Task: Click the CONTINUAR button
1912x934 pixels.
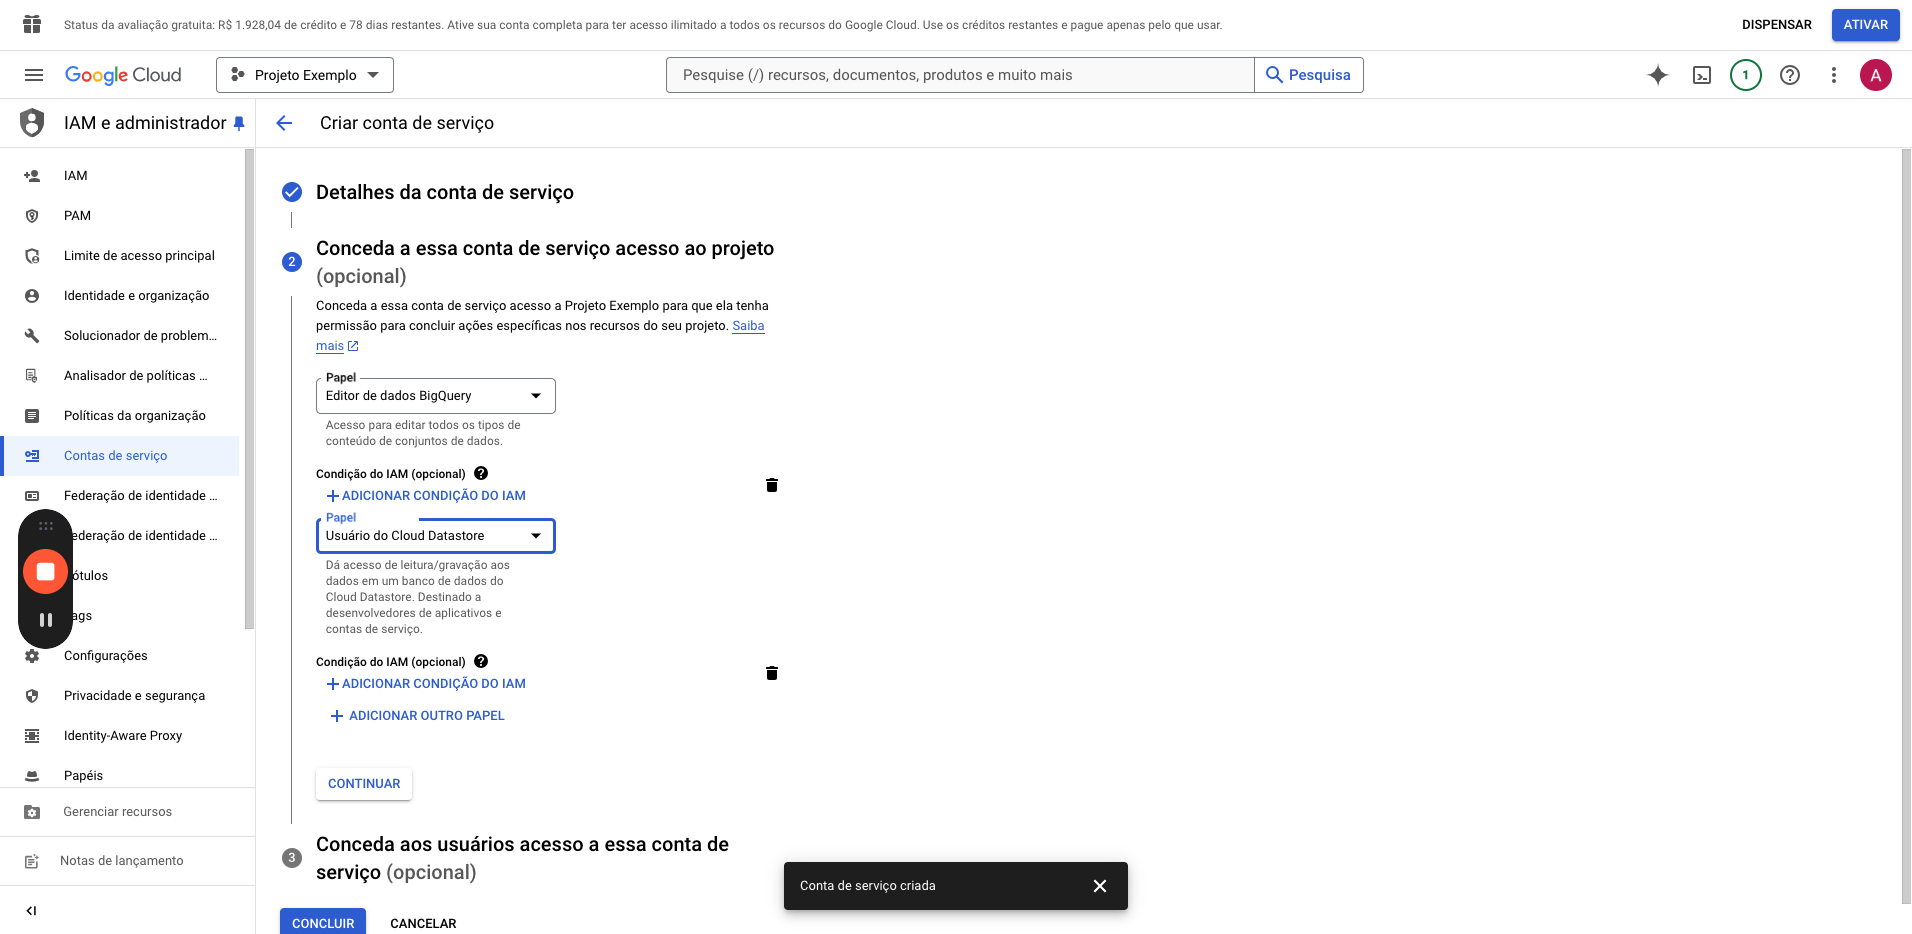Action: pos(364,784)
